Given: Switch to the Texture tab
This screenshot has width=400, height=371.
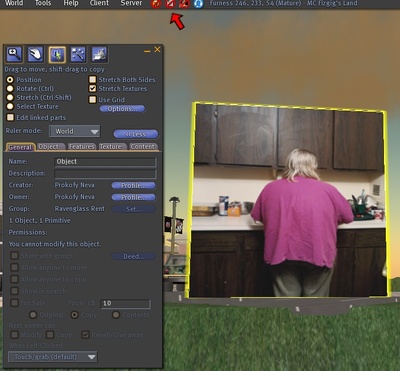Looking at the screenshot, I should tap(112, 147).
